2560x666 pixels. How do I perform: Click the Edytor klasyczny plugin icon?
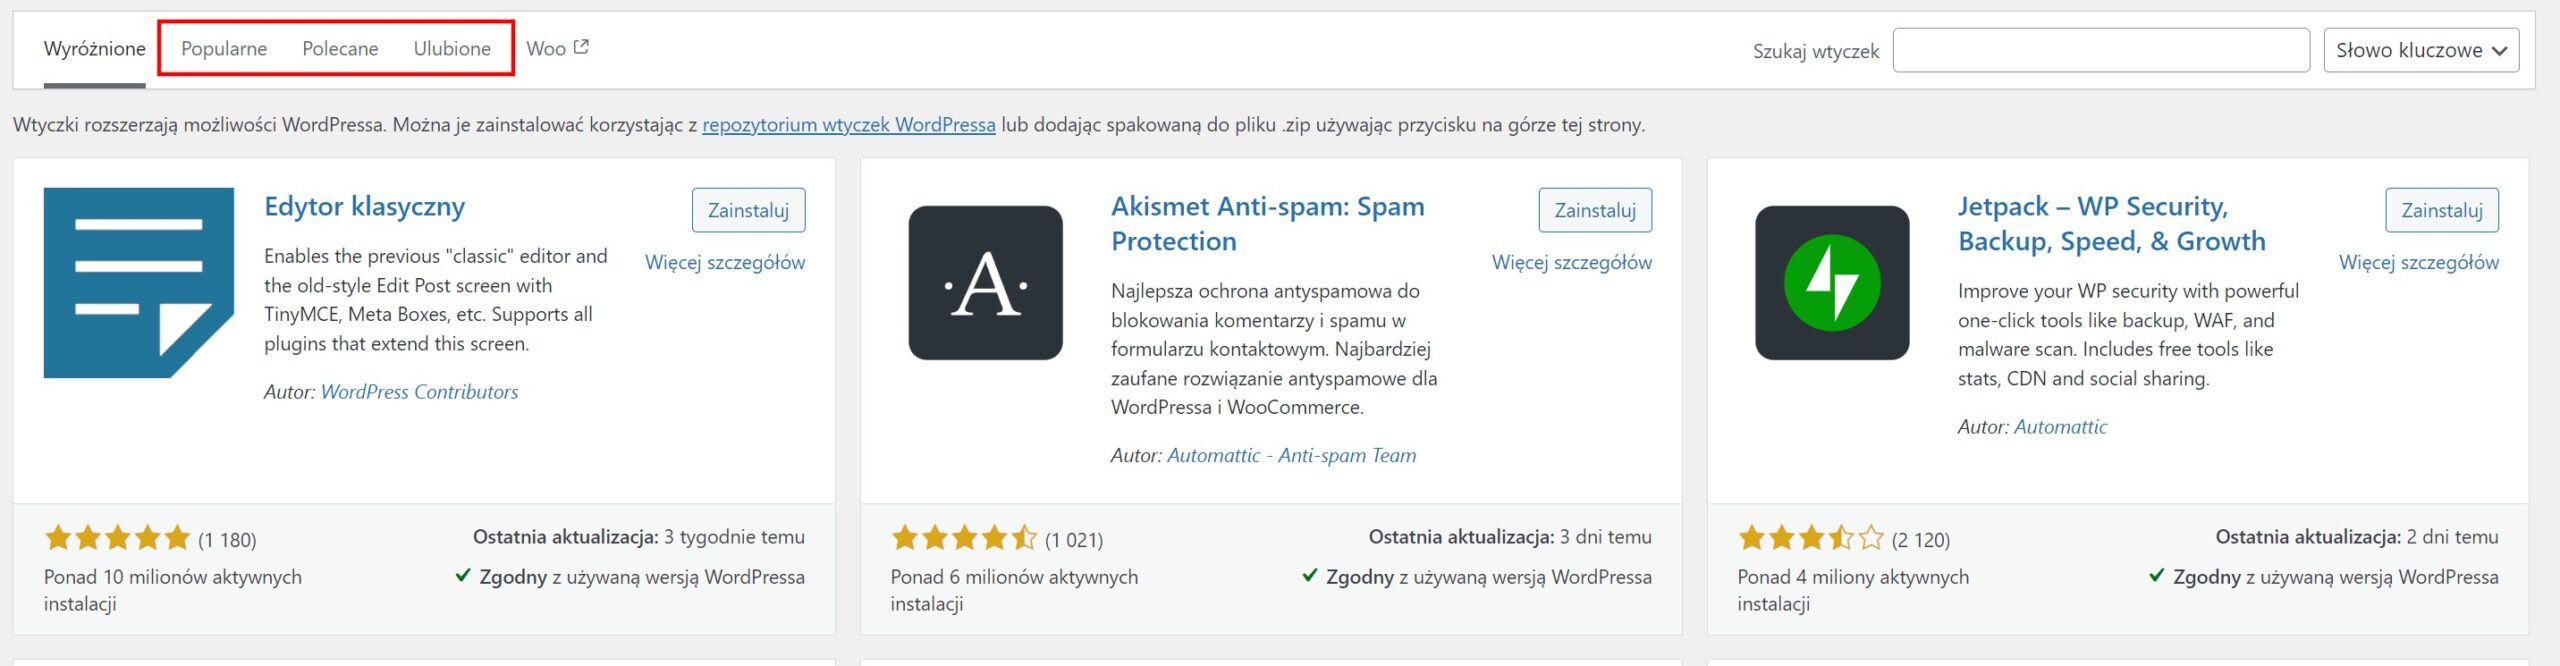[139, 283]
